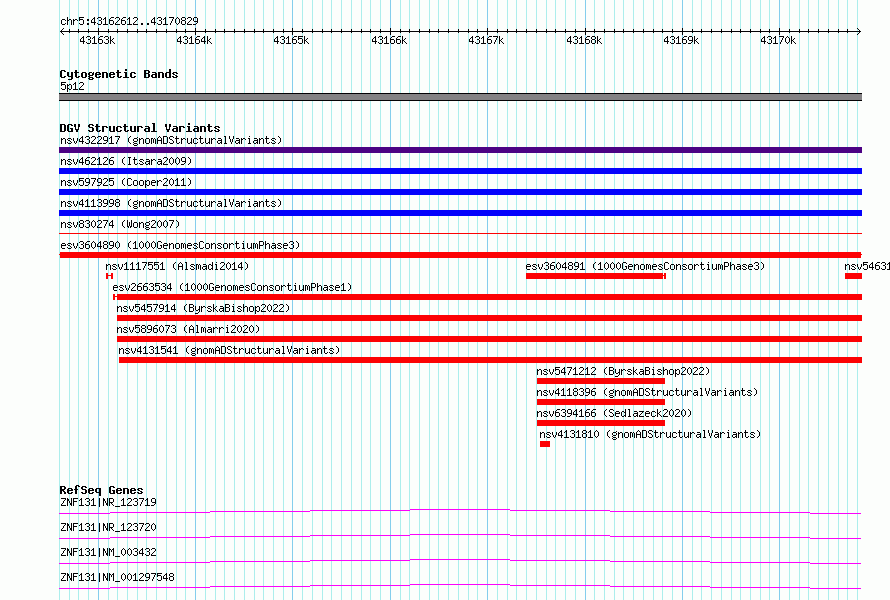Open transcript ZNF131|NM_001297548 label
890x600 pixels.
click(x=117, y=577)
